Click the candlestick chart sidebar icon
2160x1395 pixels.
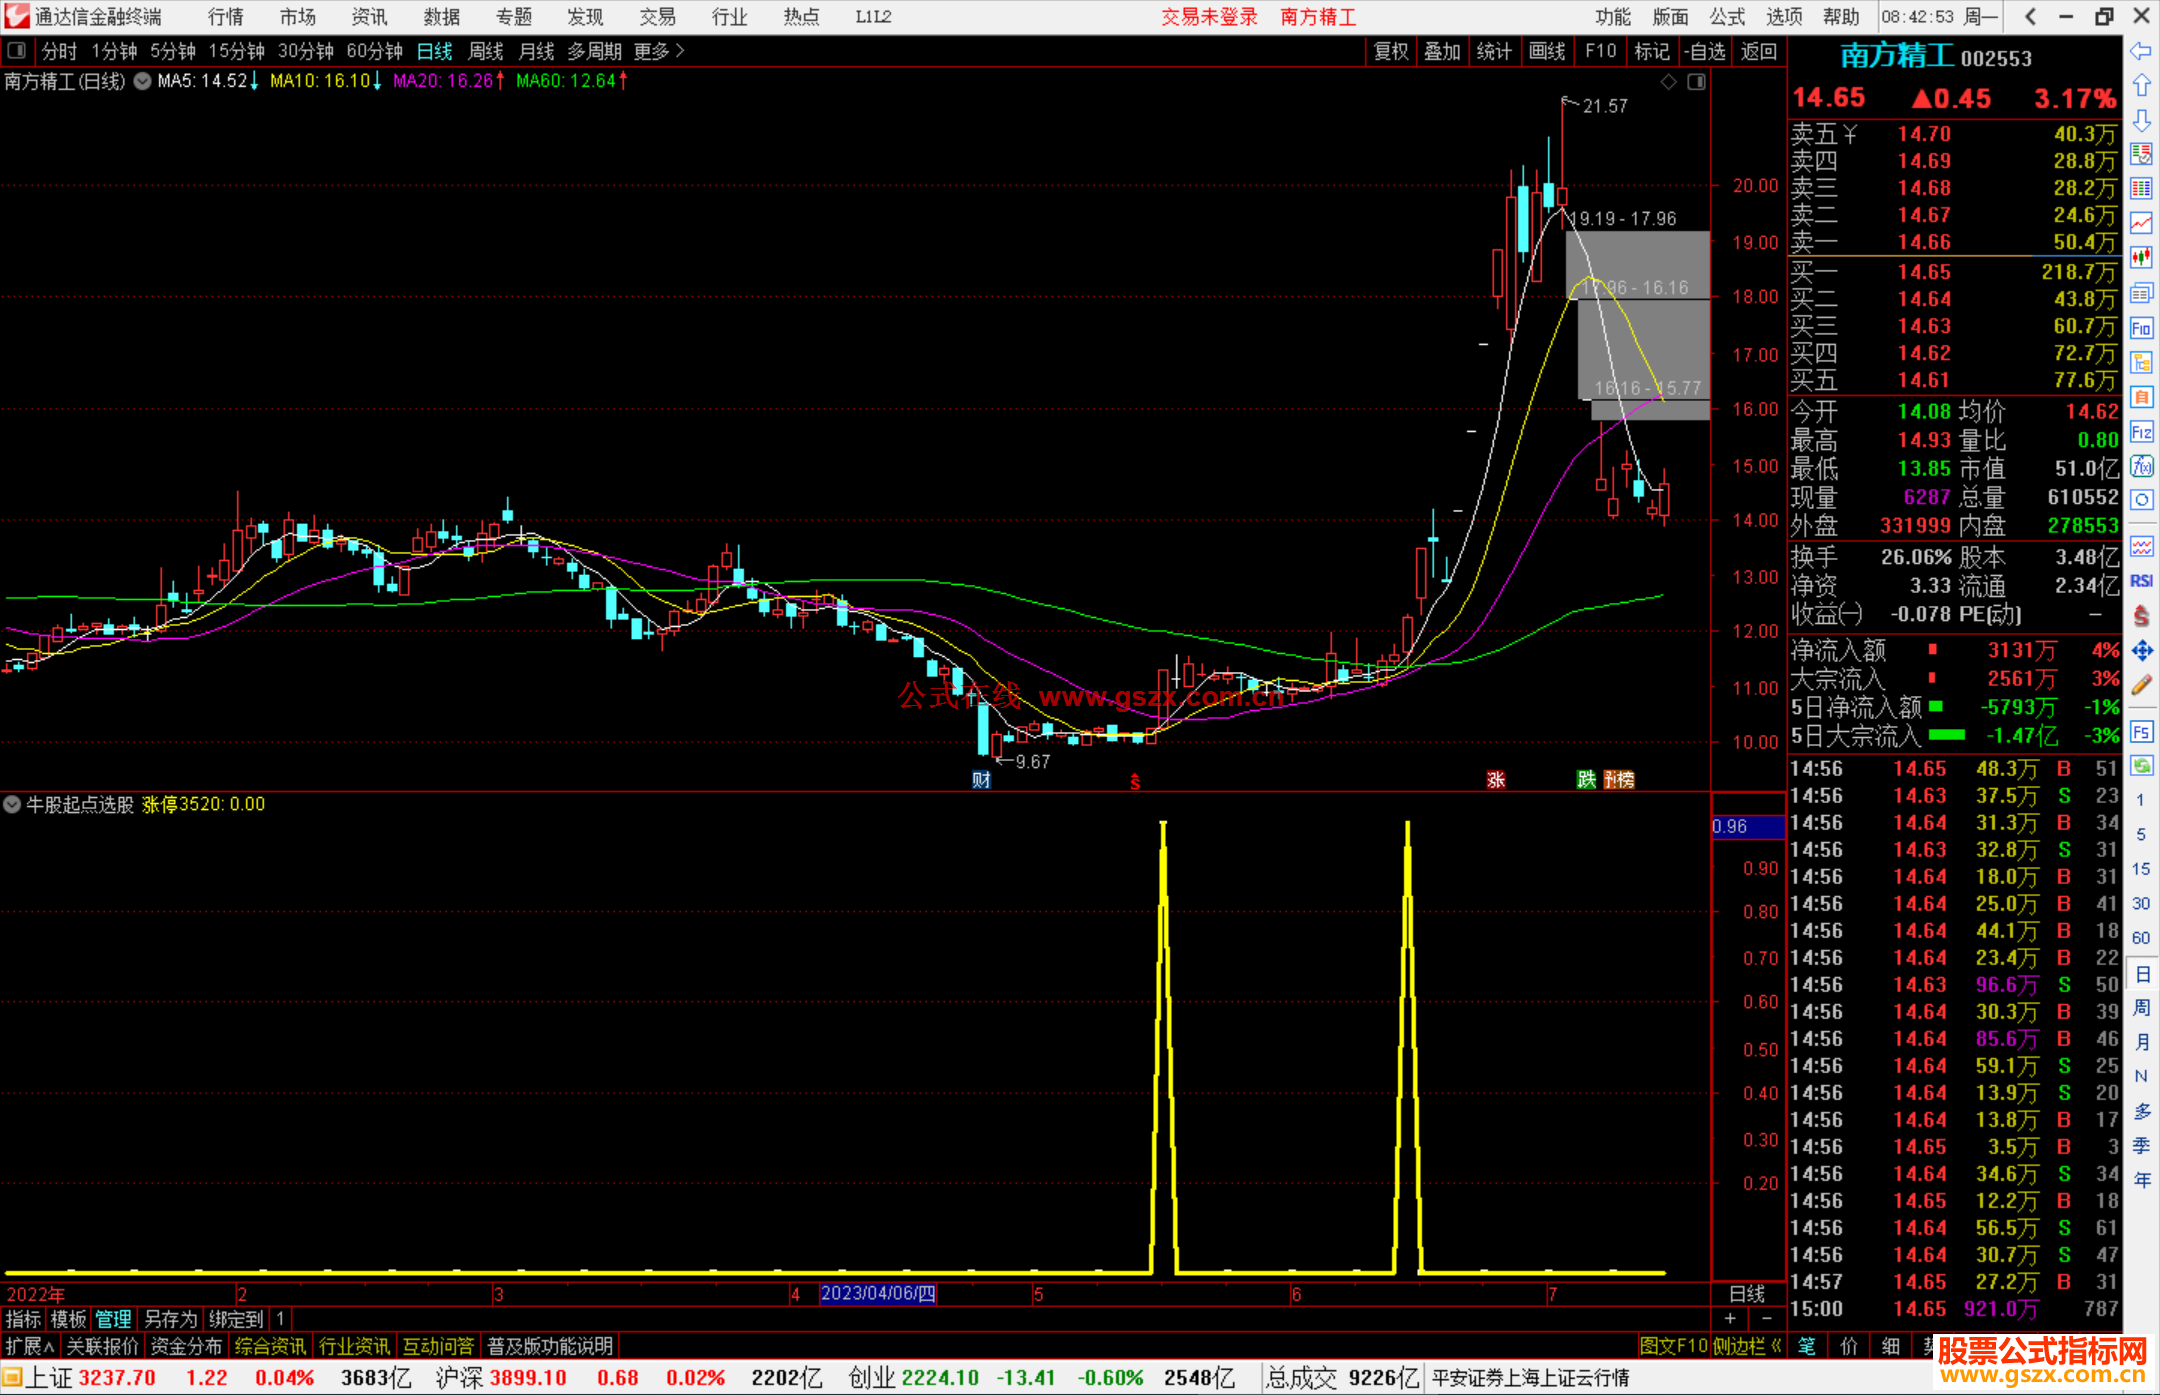point(2141,258)
